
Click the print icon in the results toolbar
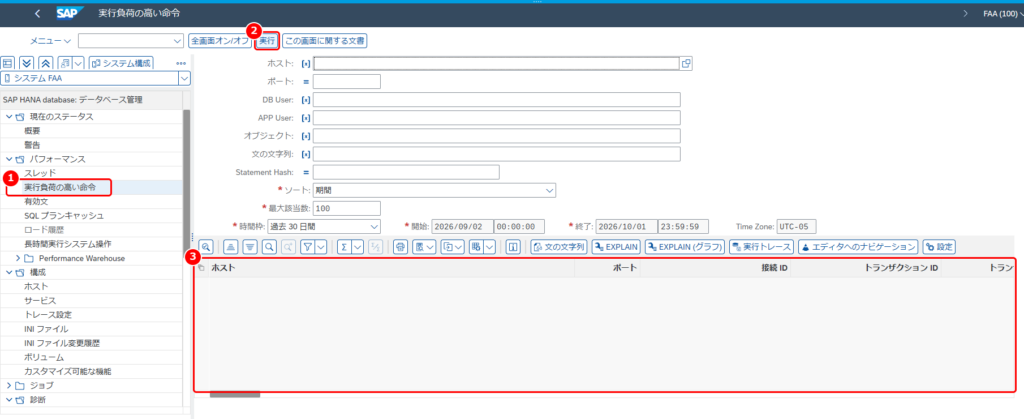point(401,247)
